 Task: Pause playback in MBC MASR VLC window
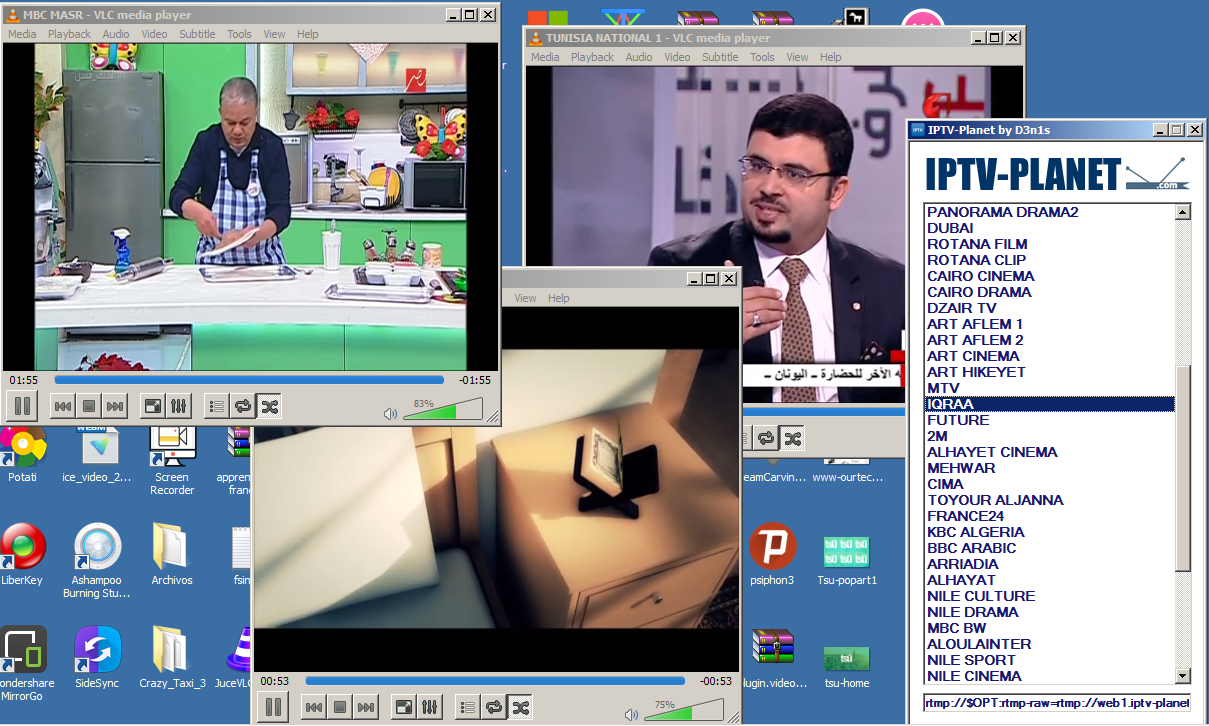[x=21, y=406]
